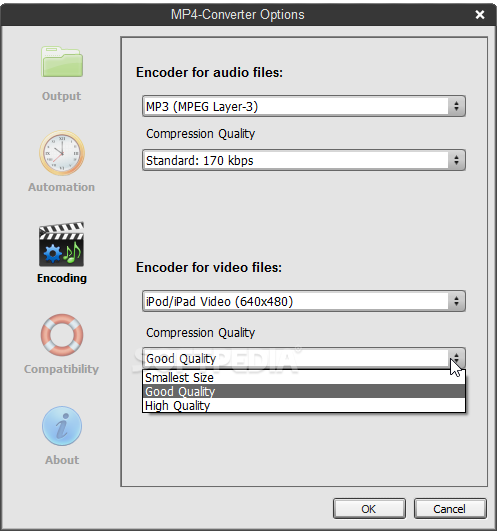Choose Smallest Size from the list

click(304, 377)
